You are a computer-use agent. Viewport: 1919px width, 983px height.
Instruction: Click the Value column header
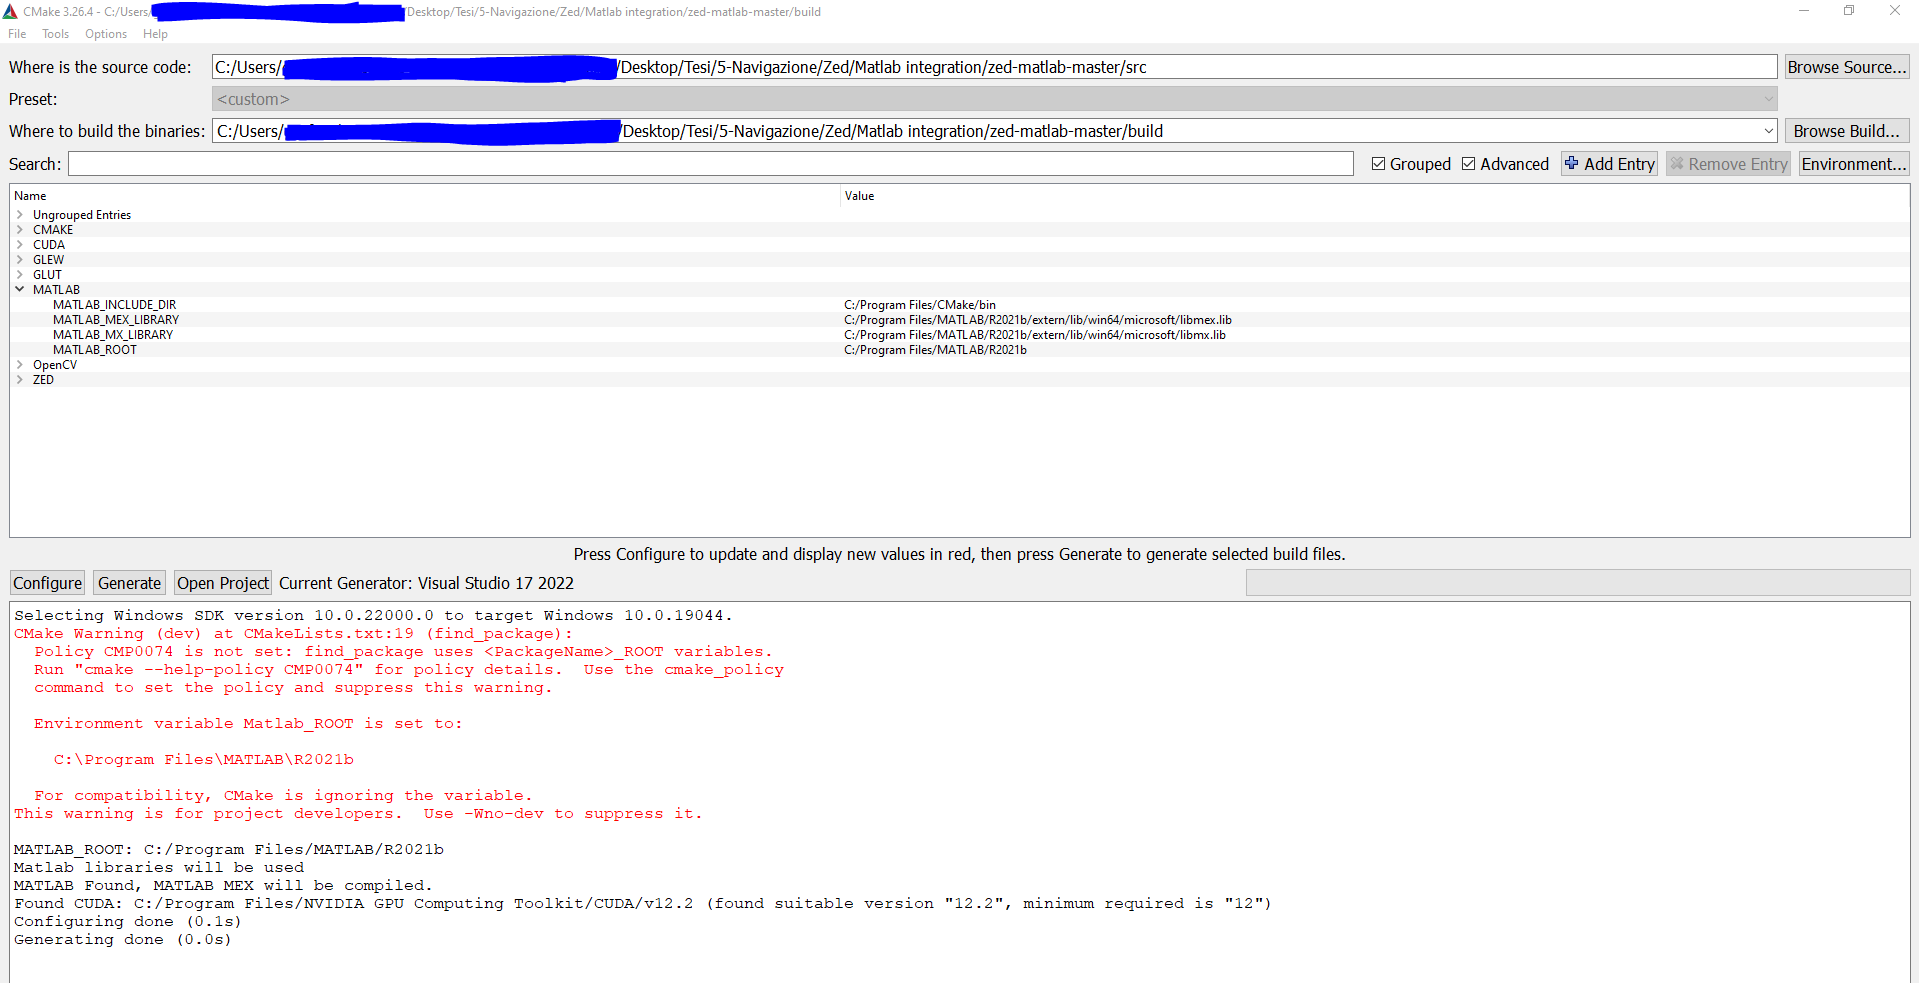click(x=859, y=196)
